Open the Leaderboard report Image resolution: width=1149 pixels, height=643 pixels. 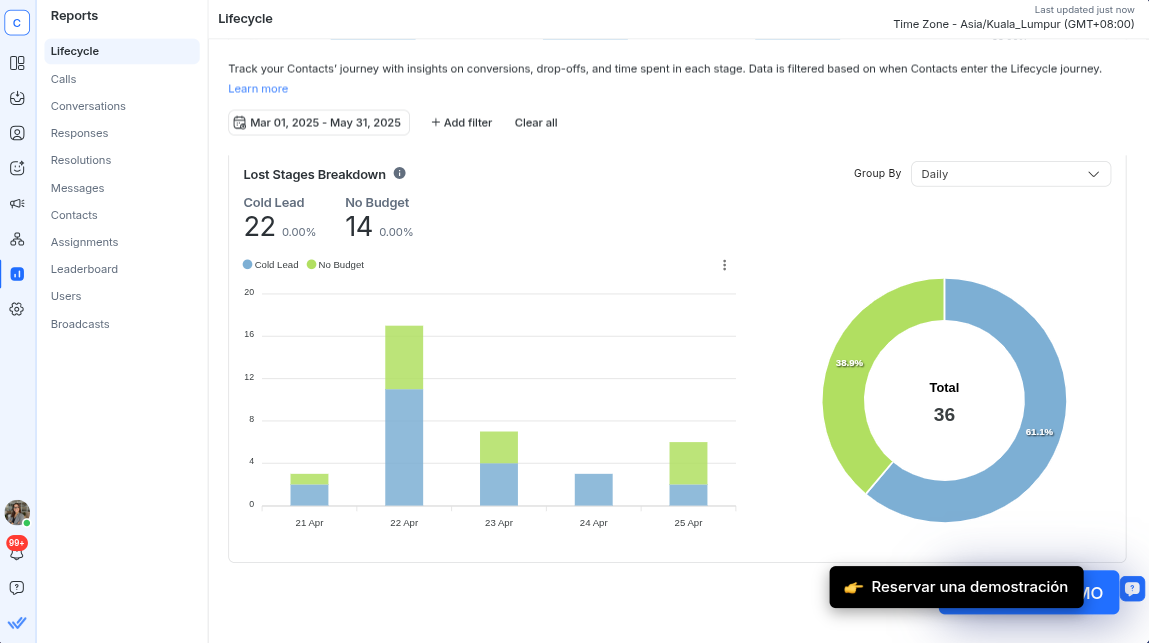pos(84,270)
